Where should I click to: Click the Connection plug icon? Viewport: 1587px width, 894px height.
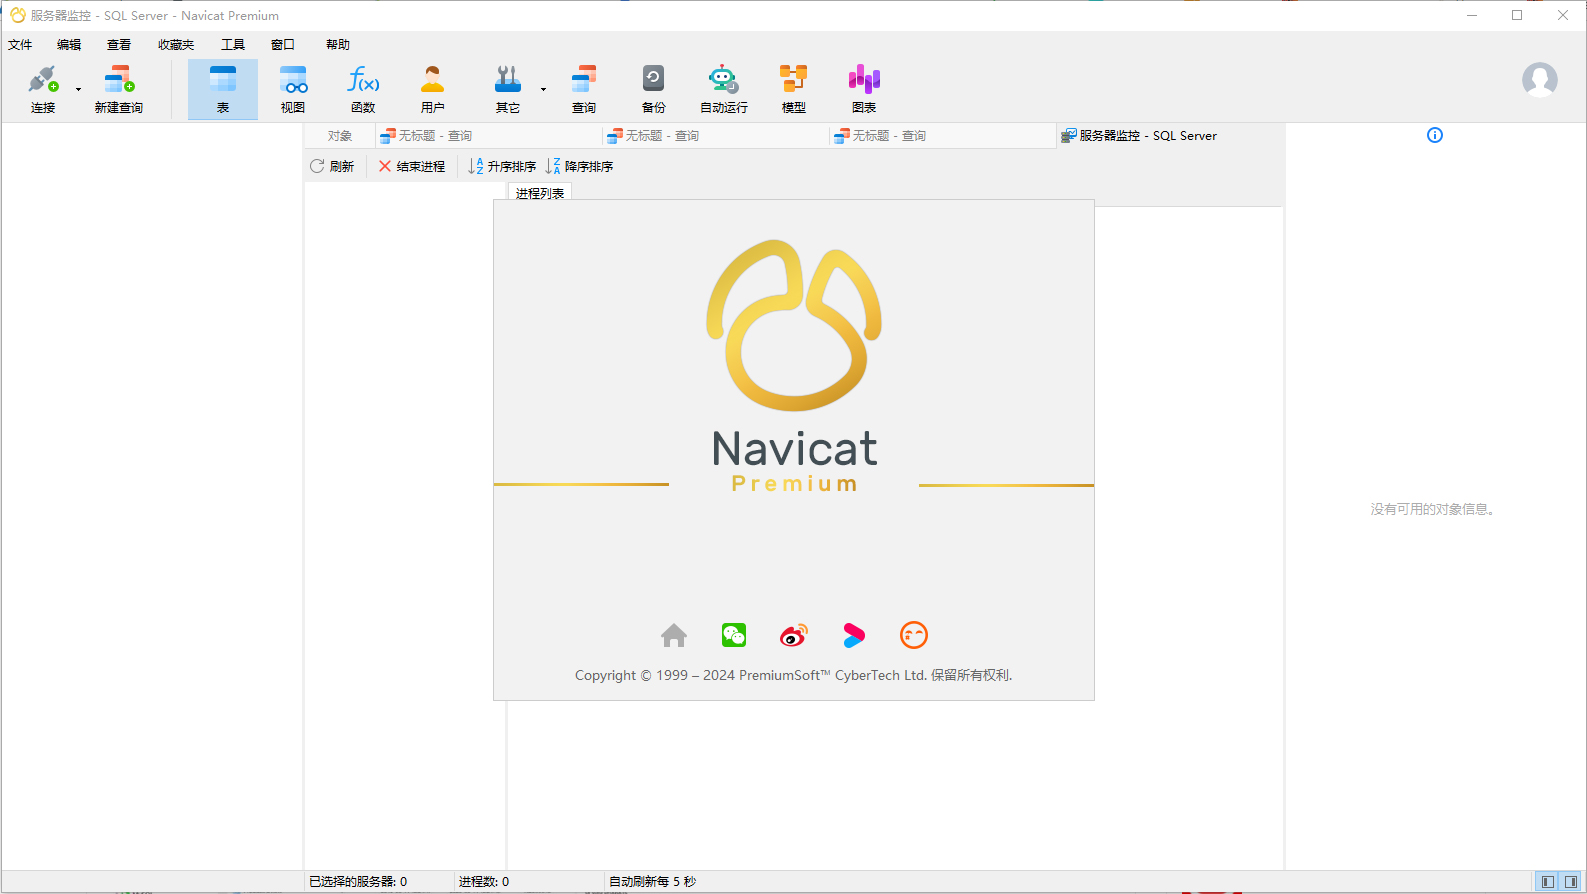(42, 80)
